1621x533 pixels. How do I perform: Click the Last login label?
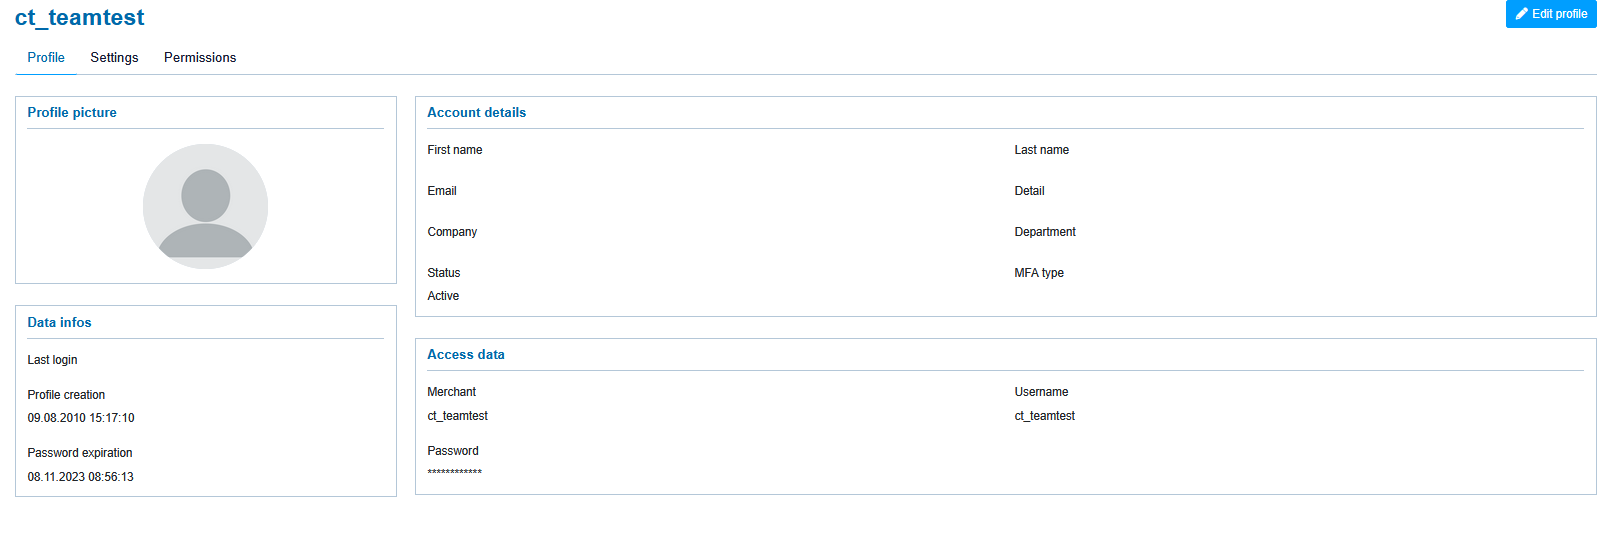52,360
